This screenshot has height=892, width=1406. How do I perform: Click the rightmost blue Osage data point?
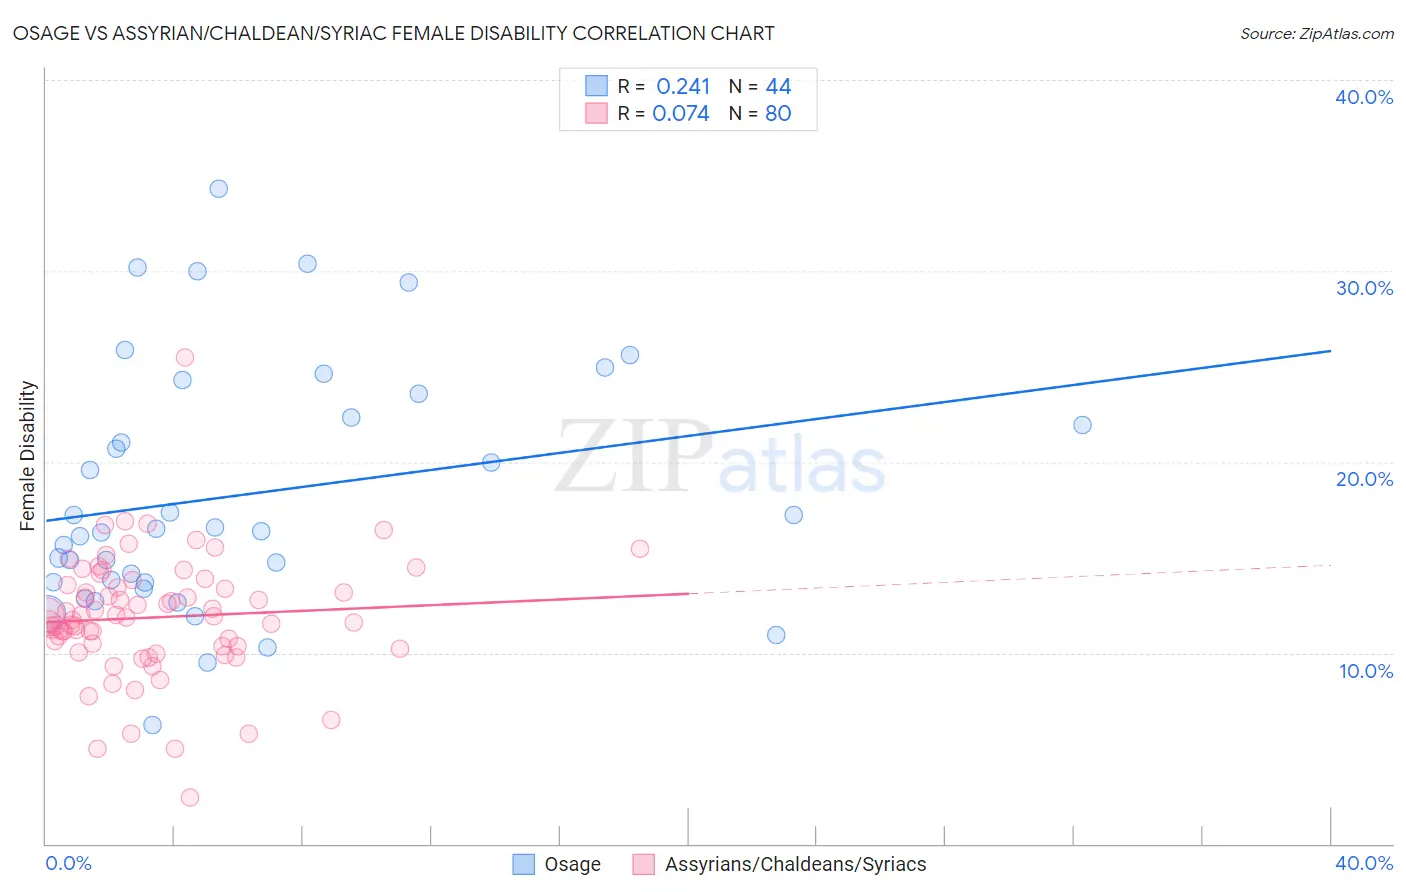(x=1082, y=425)
